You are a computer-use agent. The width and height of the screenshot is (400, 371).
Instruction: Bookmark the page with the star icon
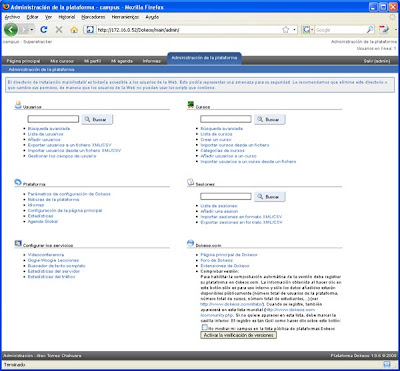286,30
